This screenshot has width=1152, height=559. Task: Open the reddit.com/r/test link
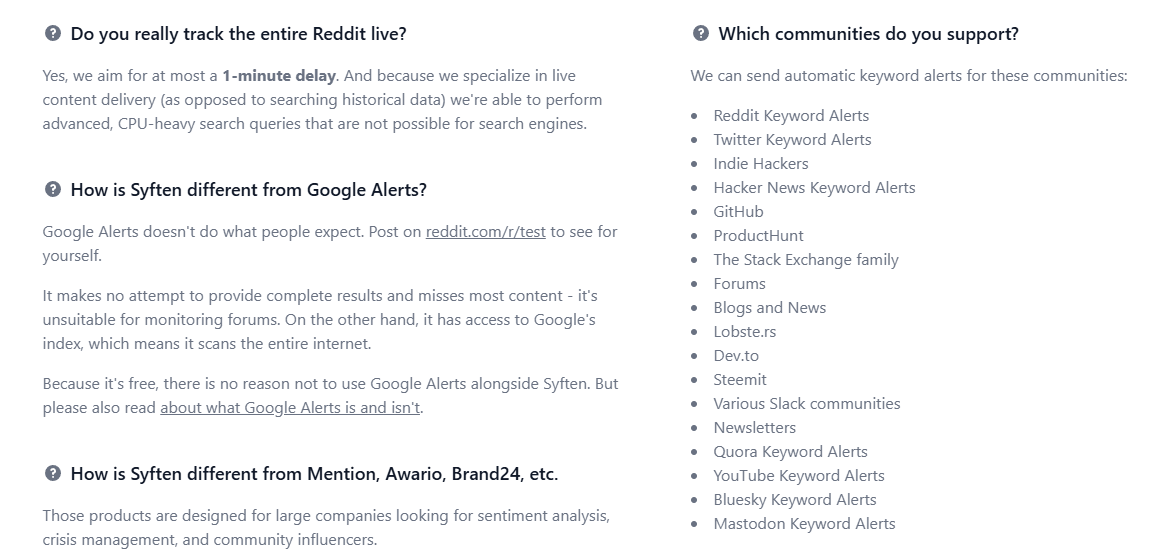click(486, 232)
